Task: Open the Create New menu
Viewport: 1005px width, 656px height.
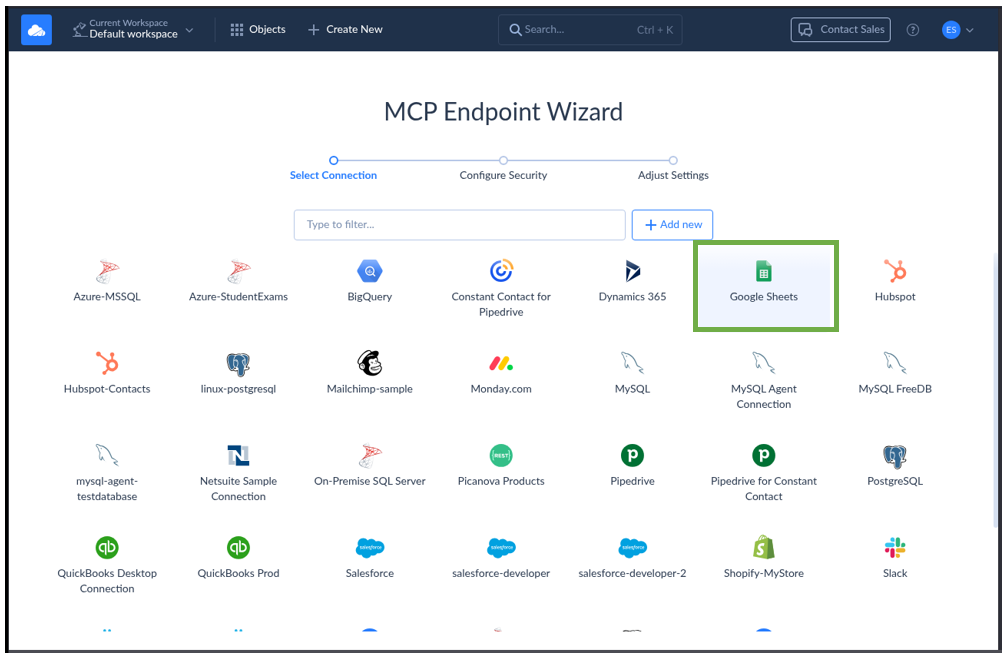Action: pos(345,30)
